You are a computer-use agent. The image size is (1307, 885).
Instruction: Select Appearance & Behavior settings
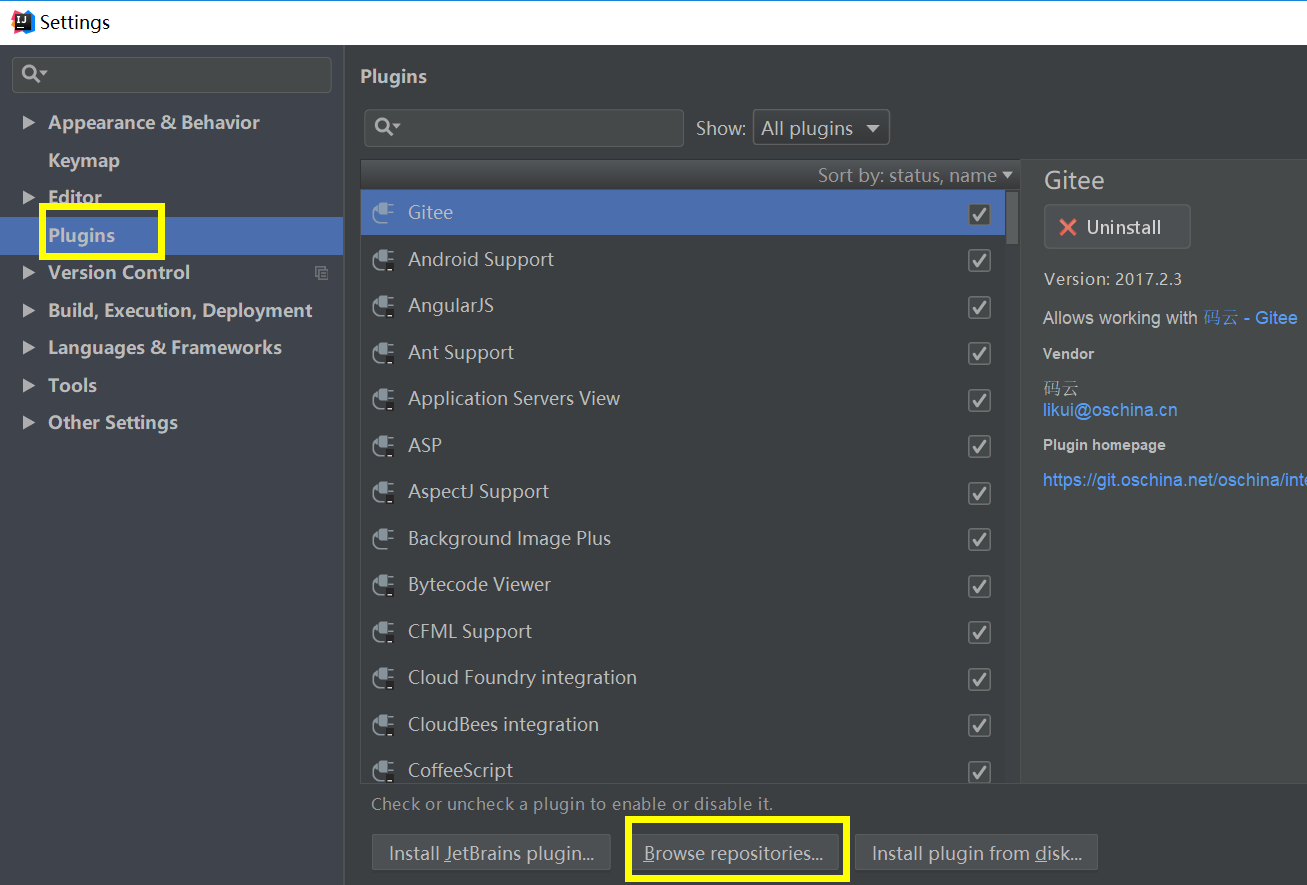click(x=154, y=123)
